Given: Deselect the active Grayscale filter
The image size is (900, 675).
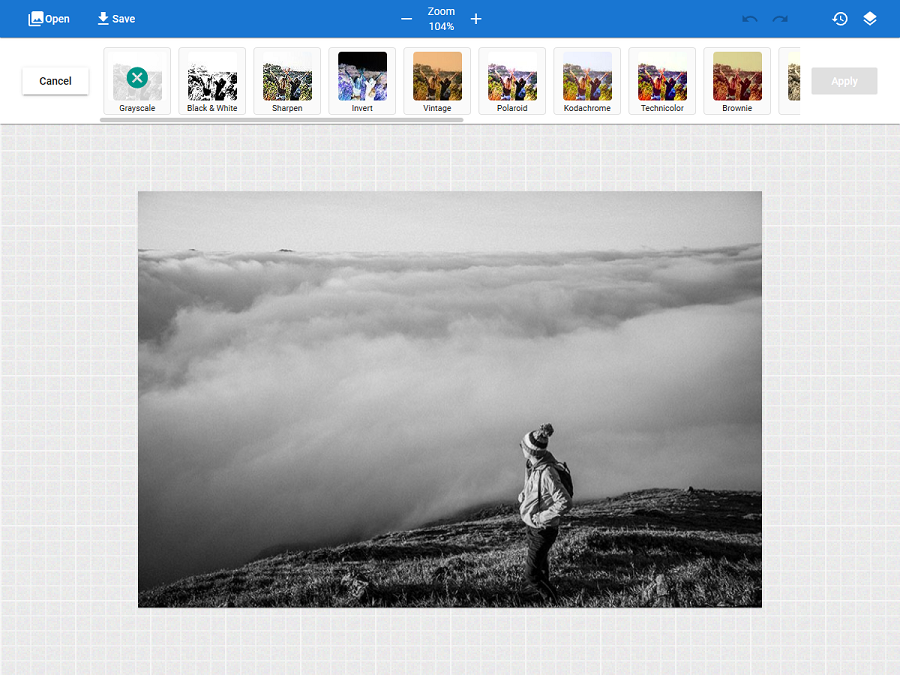Looking at the screenshot, I should 137,75.
